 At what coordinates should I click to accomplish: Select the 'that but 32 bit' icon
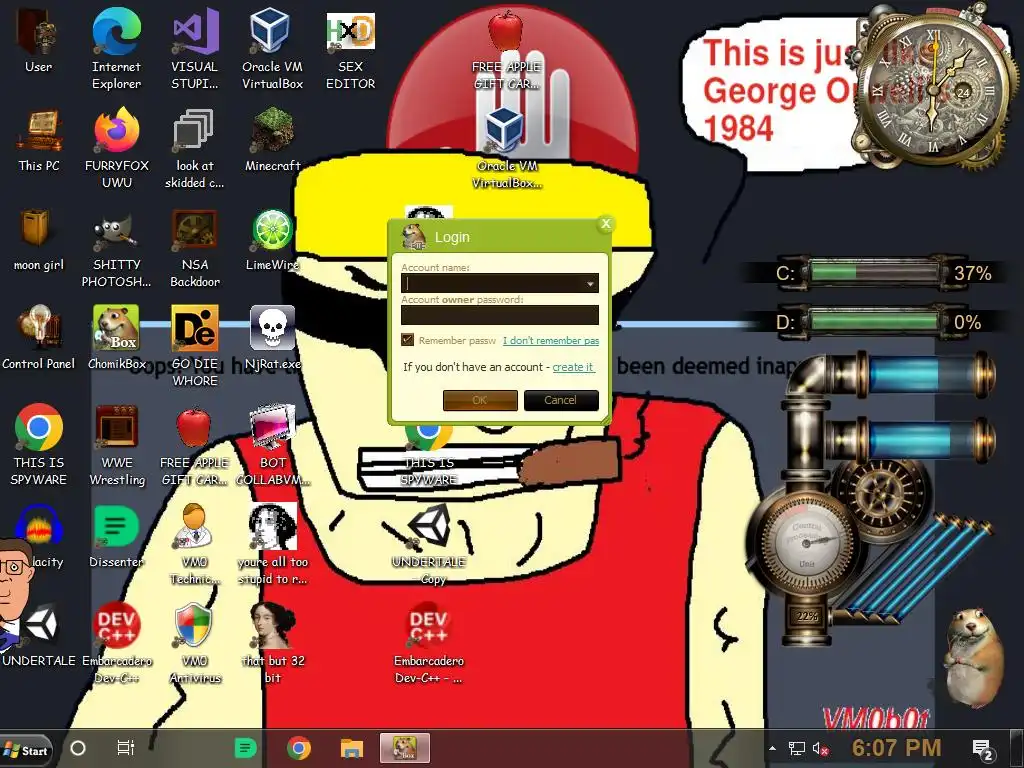[272, 643]
